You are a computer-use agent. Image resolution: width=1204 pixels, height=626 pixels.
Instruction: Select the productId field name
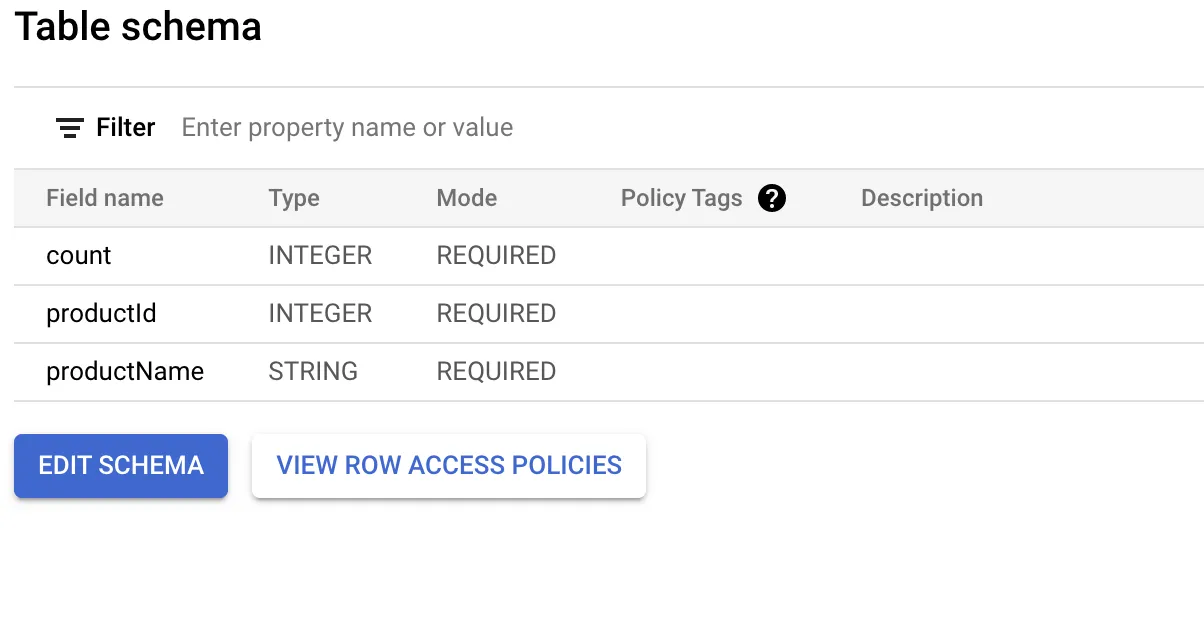pyautogui.click(x=101, y=314)
